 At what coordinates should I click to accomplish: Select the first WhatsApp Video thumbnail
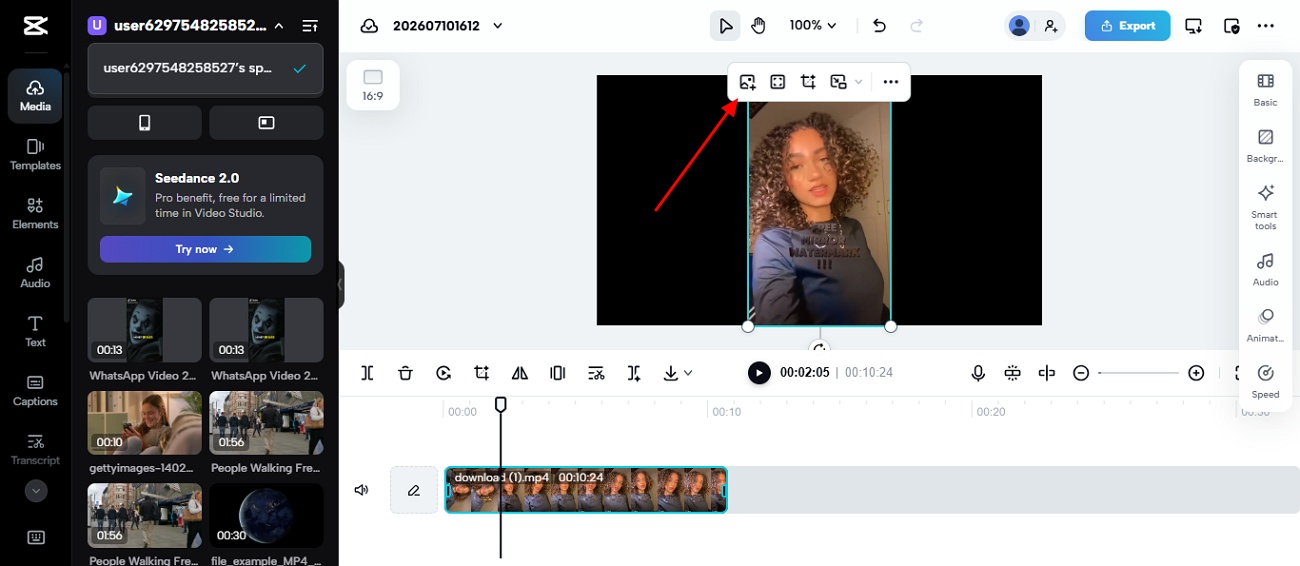[x=145, y=330]
